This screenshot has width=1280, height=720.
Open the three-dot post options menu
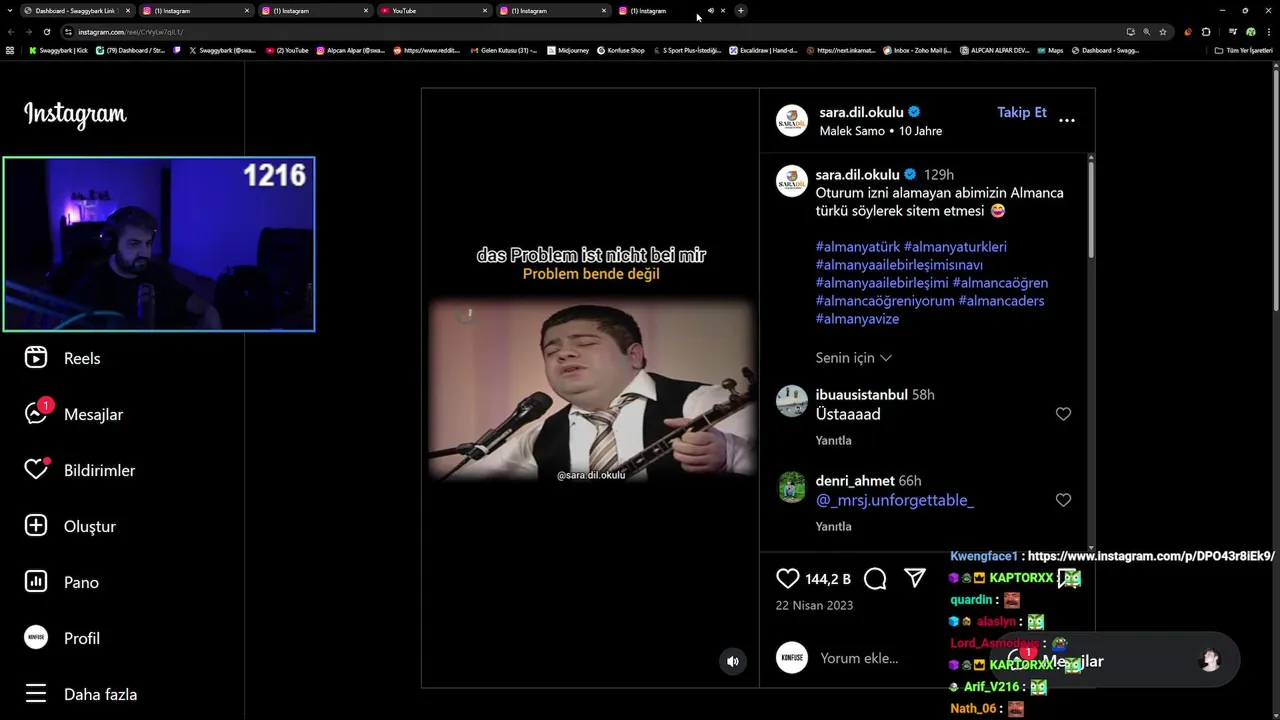click(1067, 120)
